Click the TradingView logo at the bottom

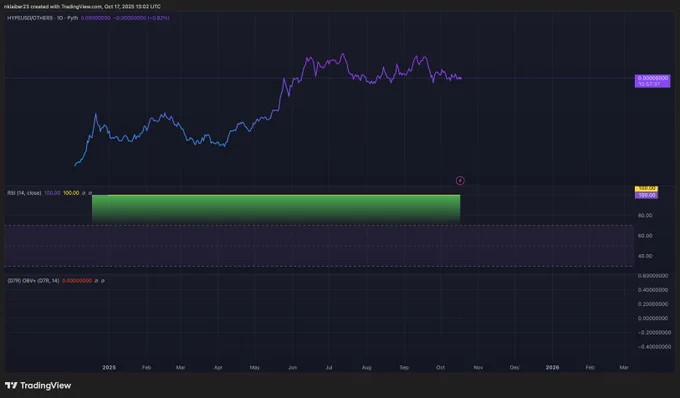coord(38,385)
